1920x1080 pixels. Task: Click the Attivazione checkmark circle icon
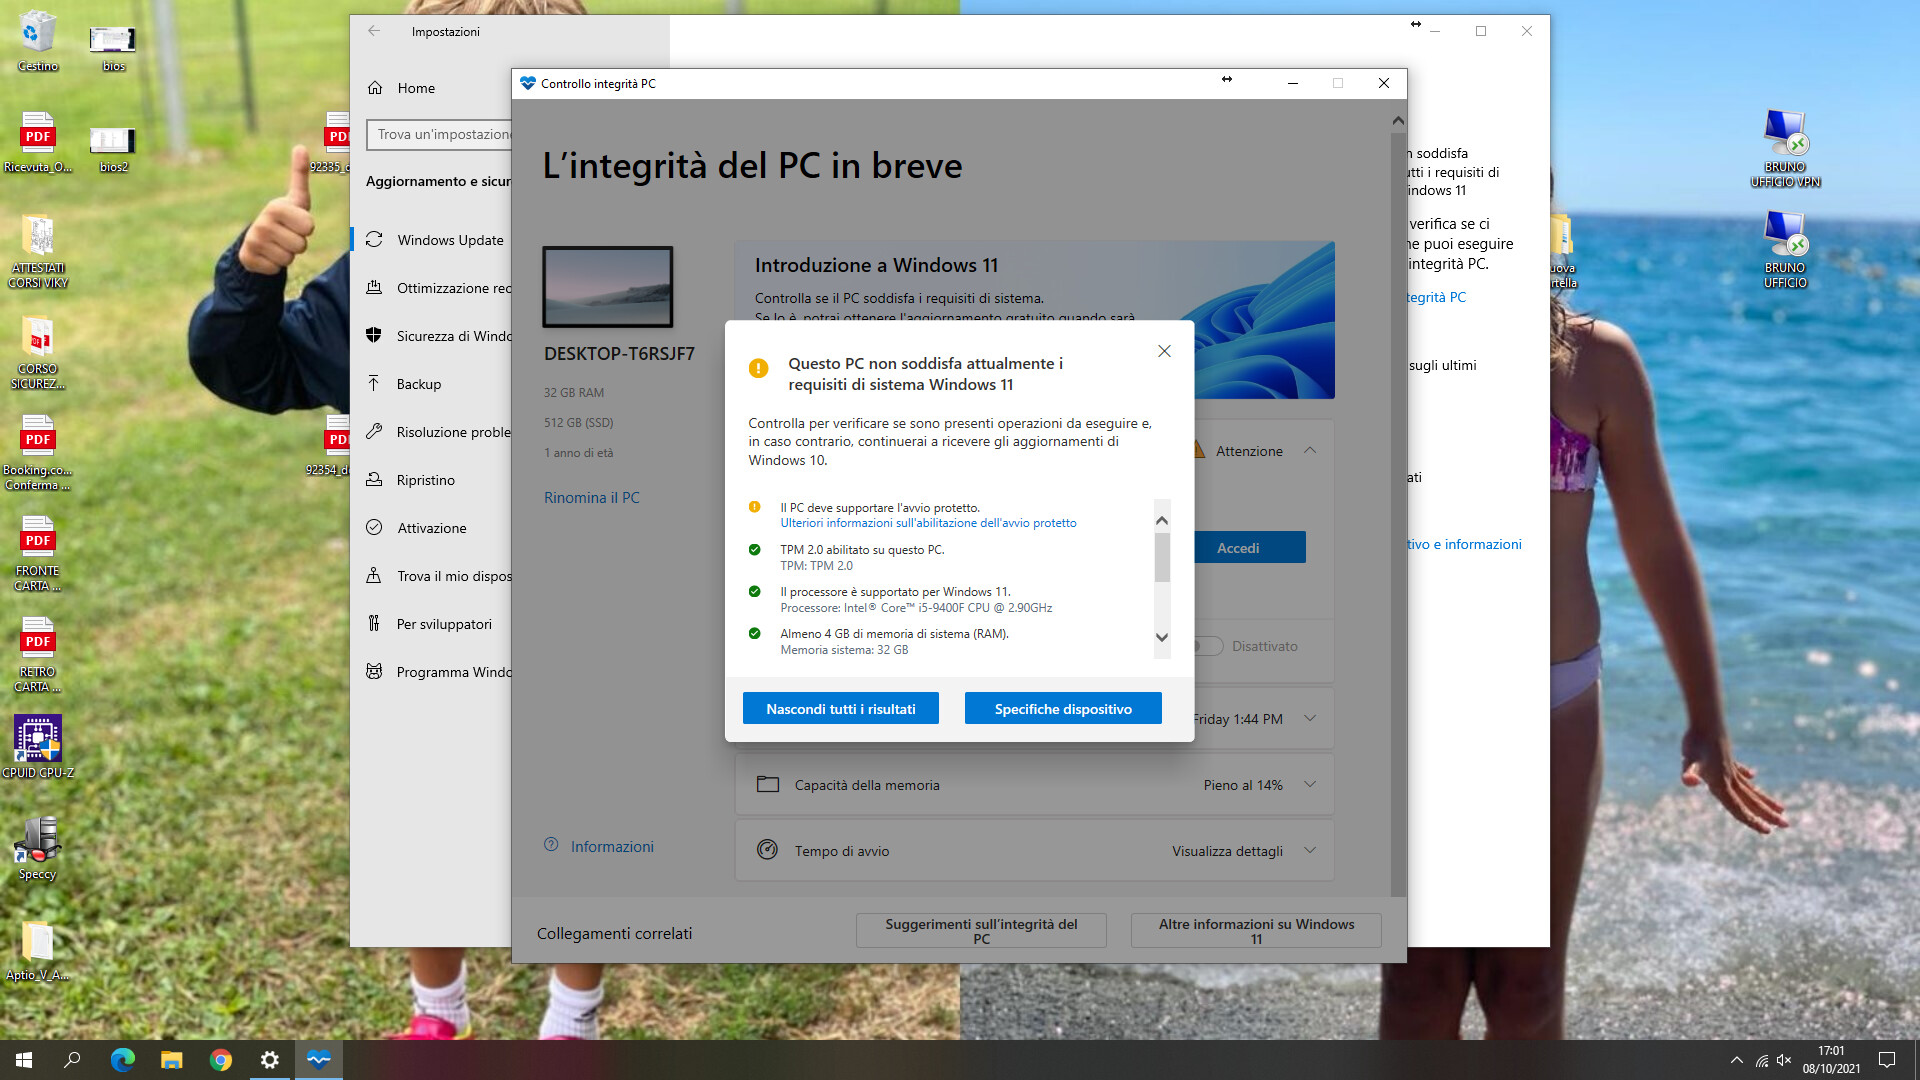click(374, 527)
